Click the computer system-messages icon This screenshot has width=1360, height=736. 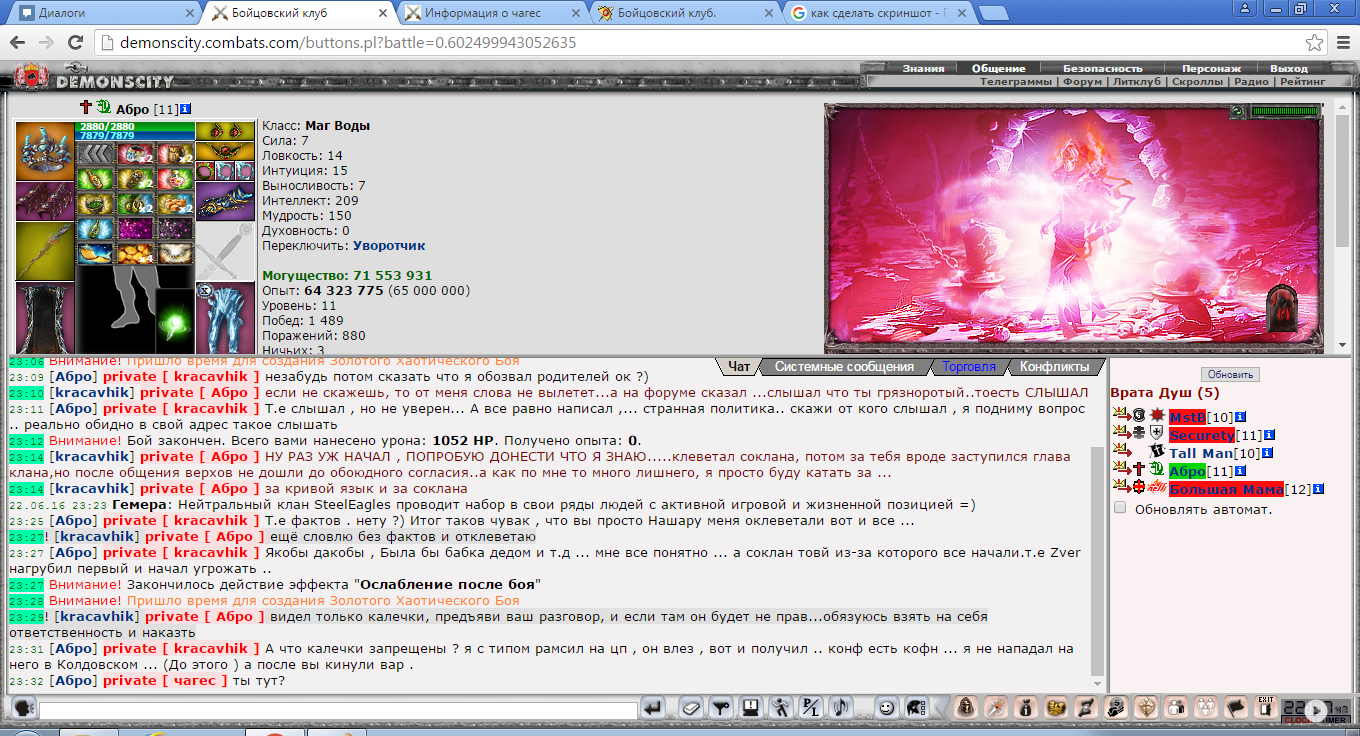tap(750, 708)
